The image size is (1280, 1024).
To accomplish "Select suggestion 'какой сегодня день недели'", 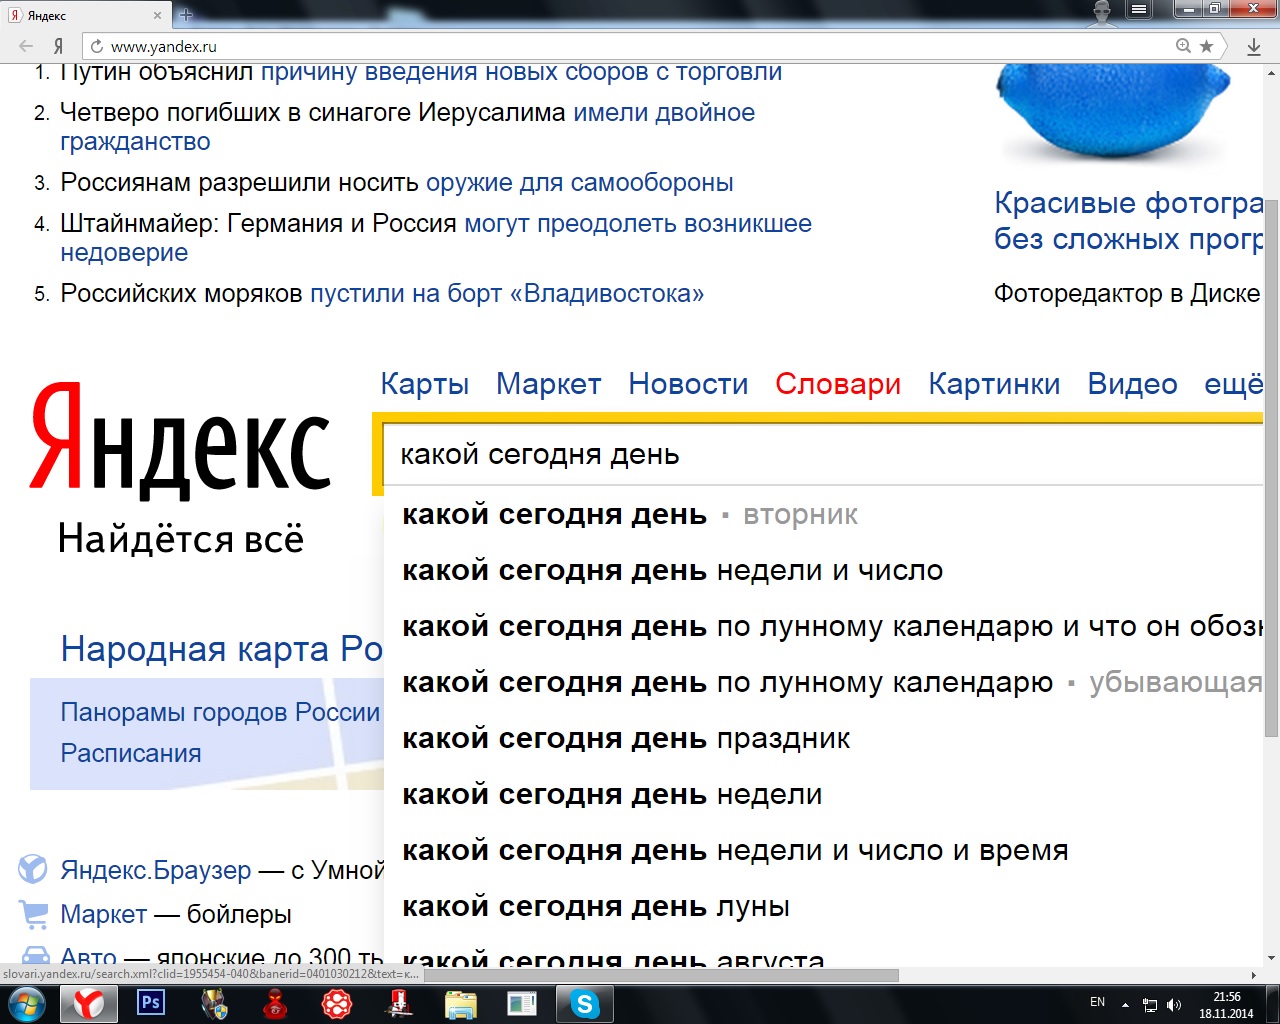I will [x=823, y=795].
